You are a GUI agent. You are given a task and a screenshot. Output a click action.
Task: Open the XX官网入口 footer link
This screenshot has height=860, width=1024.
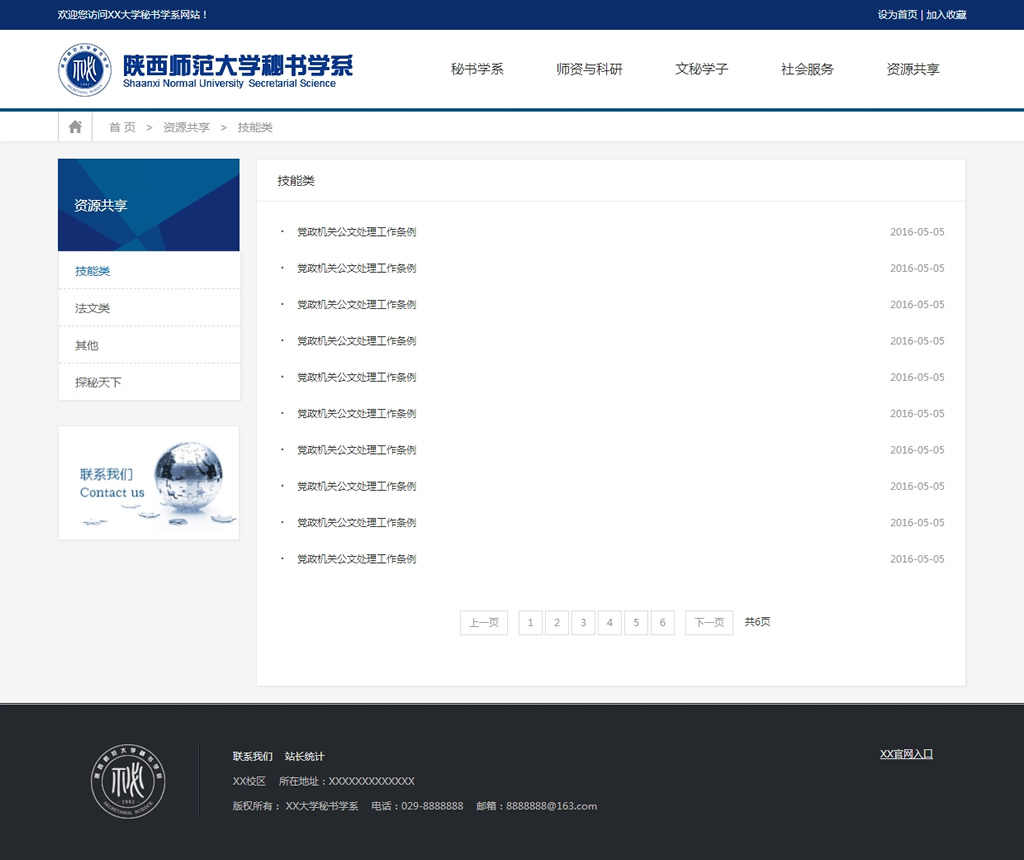pyautogui.click(x=906, y=754)
